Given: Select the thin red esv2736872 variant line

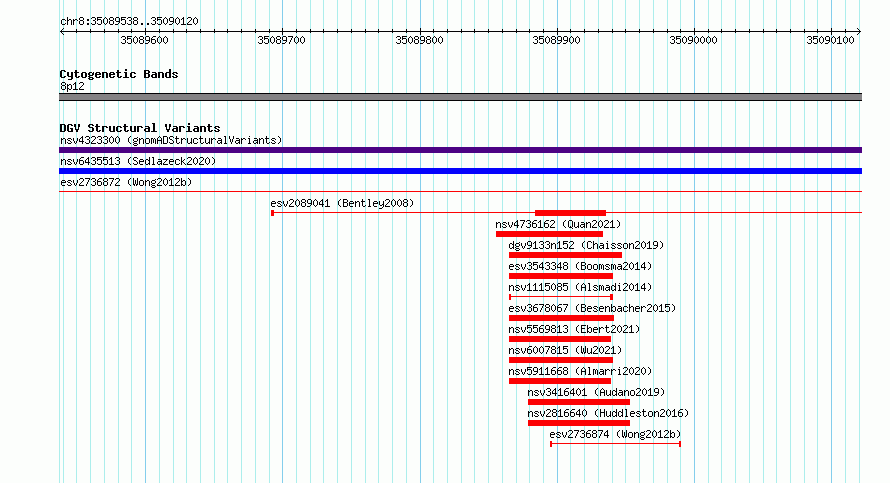Looking at the screenshot, I should pos(460,192).
